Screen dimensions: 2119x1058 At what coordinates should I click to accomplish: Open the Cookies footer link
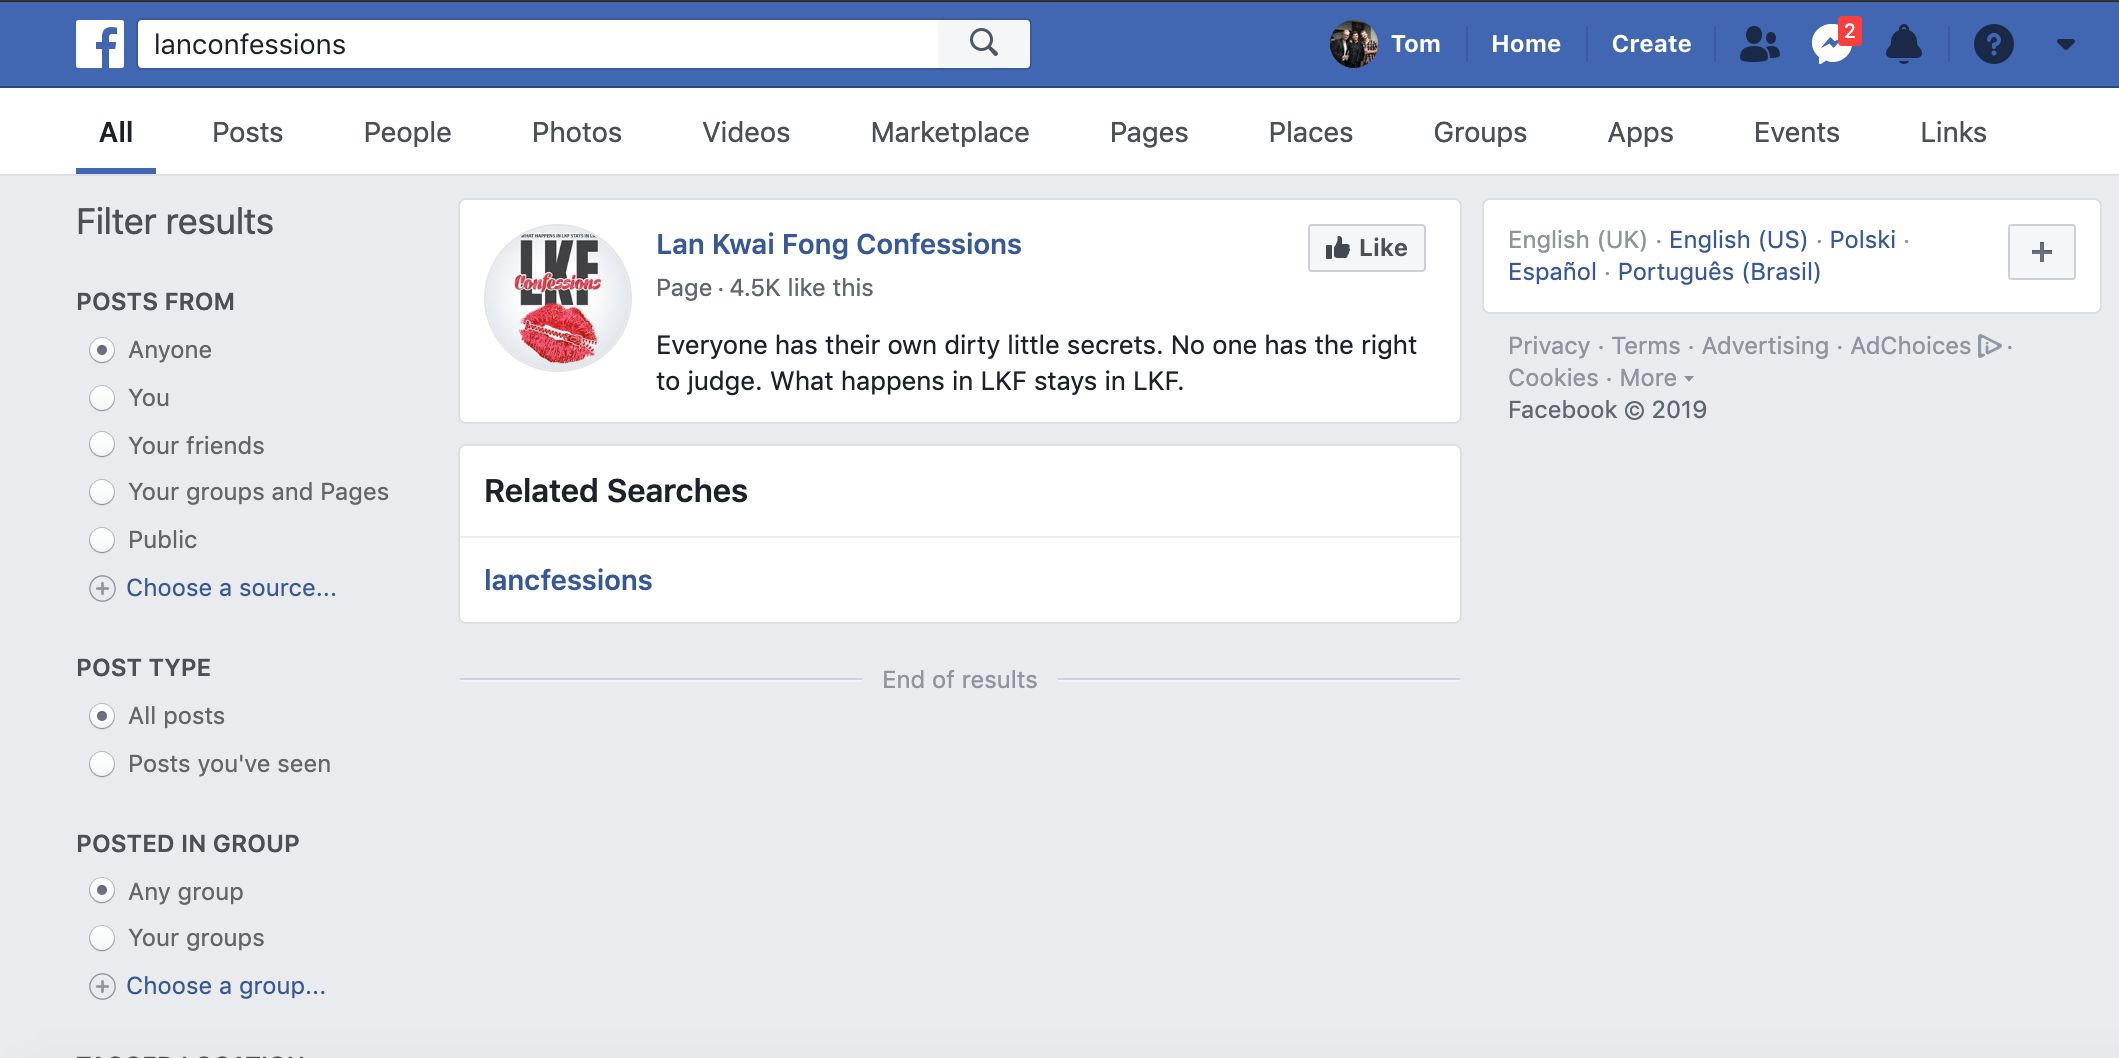coord(1553,378)
